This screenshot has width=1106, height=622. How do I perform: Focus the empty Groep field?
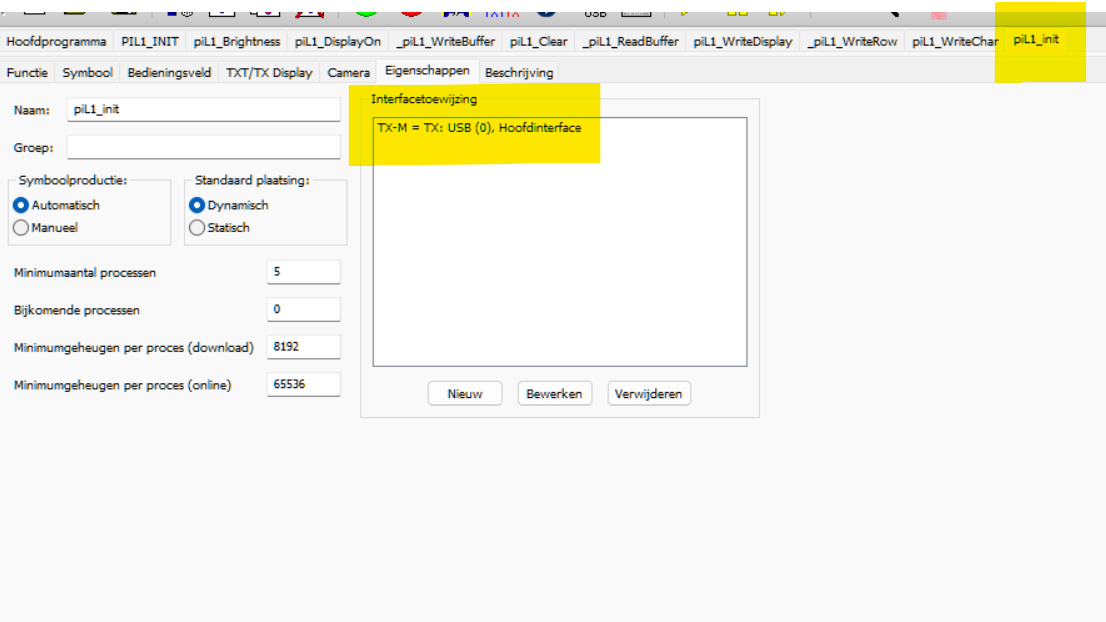(204, 147)
